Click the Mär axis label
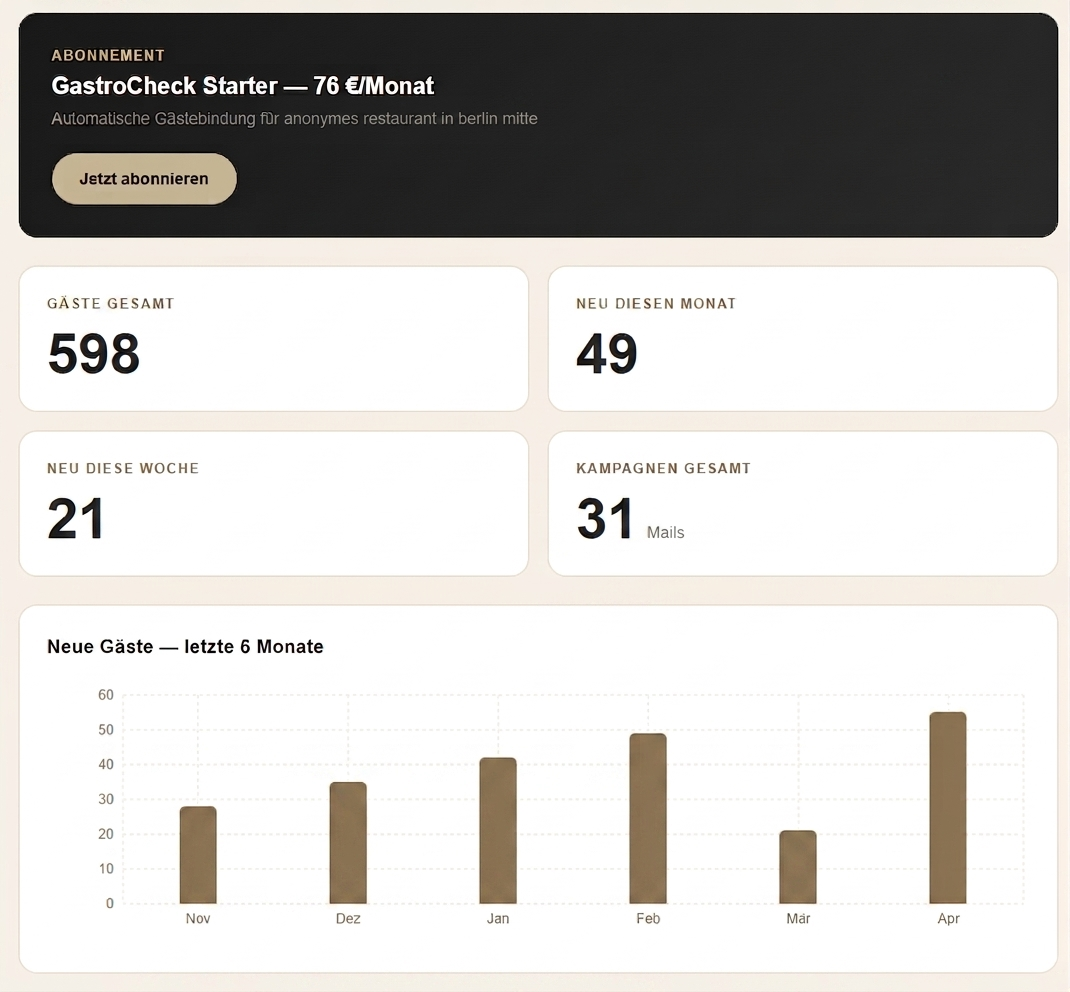 click(798, 918)
